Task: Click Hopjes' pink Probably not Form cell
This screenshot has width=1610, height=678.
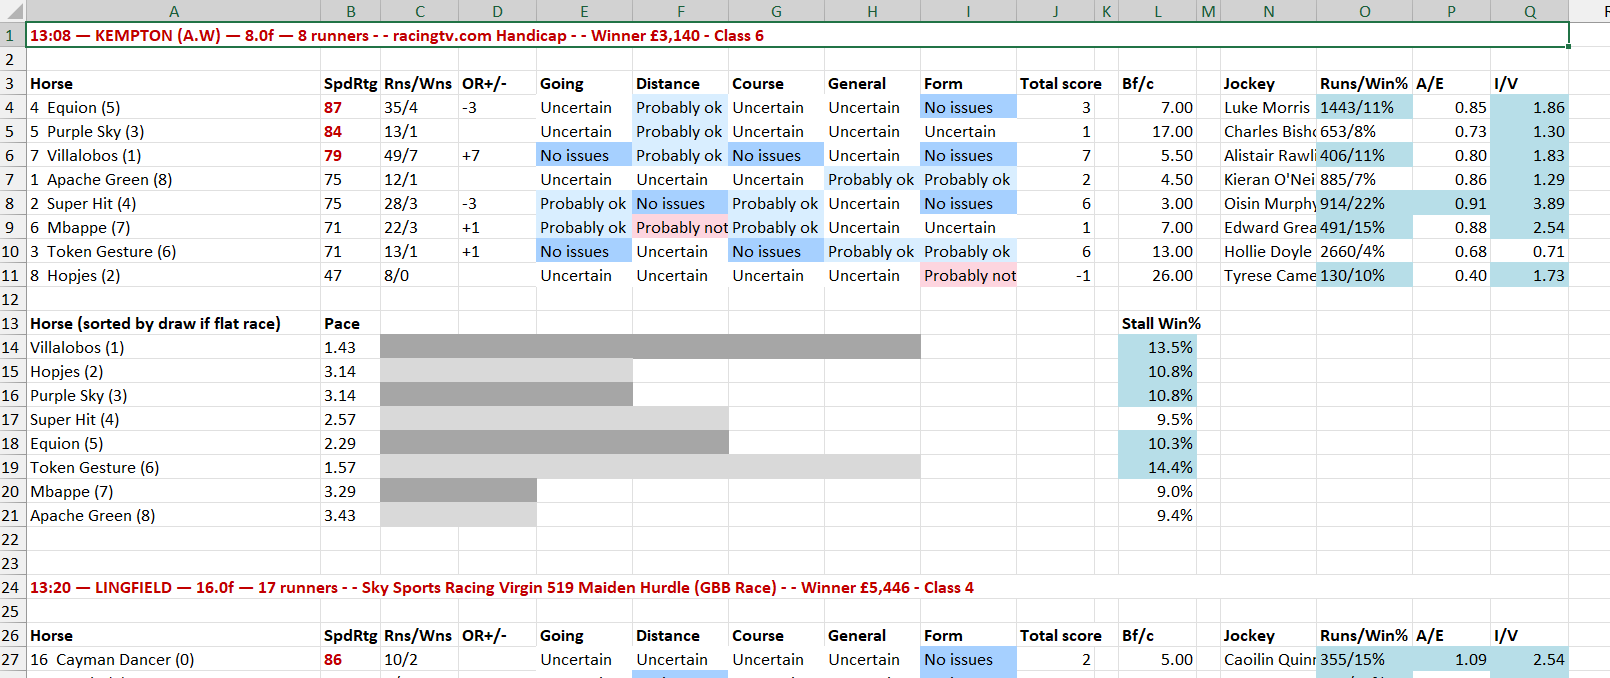Action: 968,276
